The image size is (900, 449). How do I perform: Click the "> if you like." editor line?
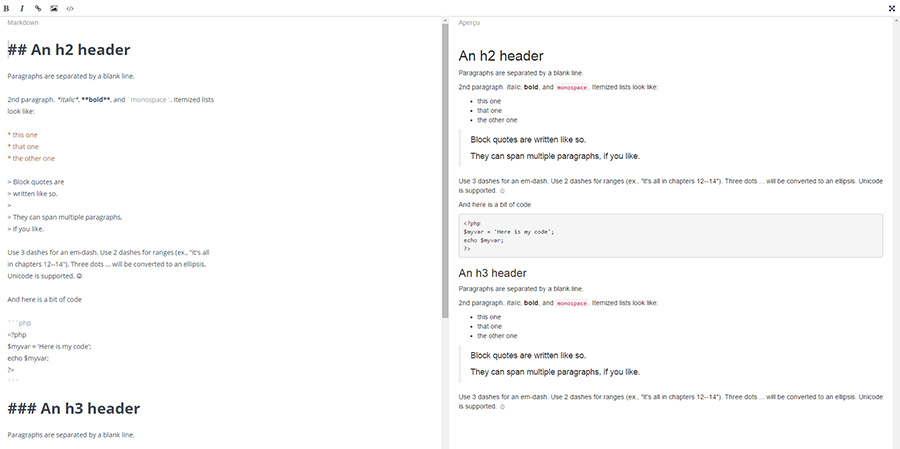pos(26,229)
